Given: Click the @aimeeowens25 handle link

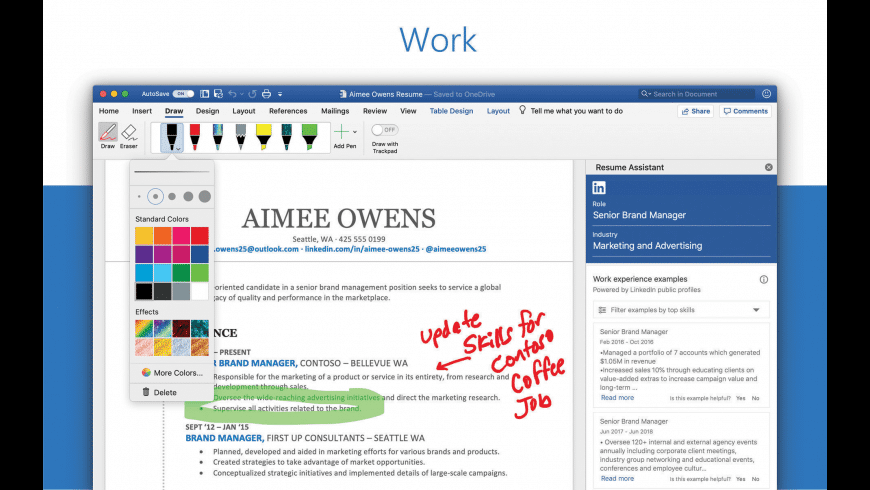Looking at the screenshot, I should coord(456,249).
